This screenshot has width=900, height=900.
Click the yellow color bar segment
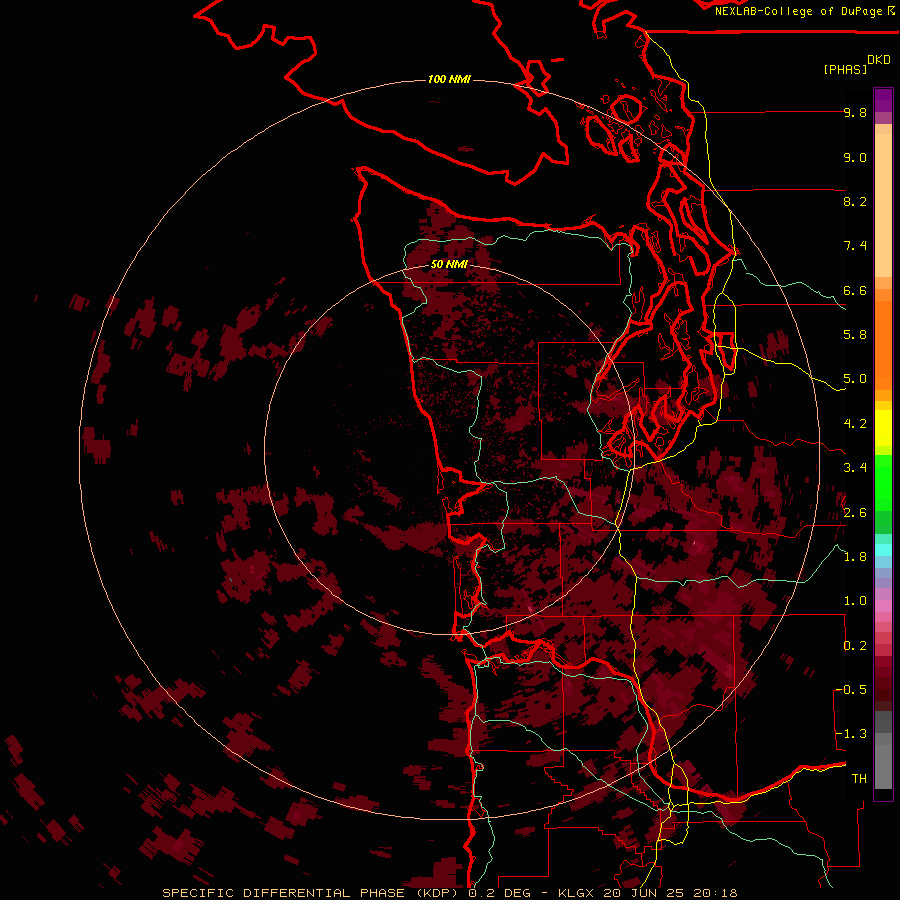[x=883, y=428]
